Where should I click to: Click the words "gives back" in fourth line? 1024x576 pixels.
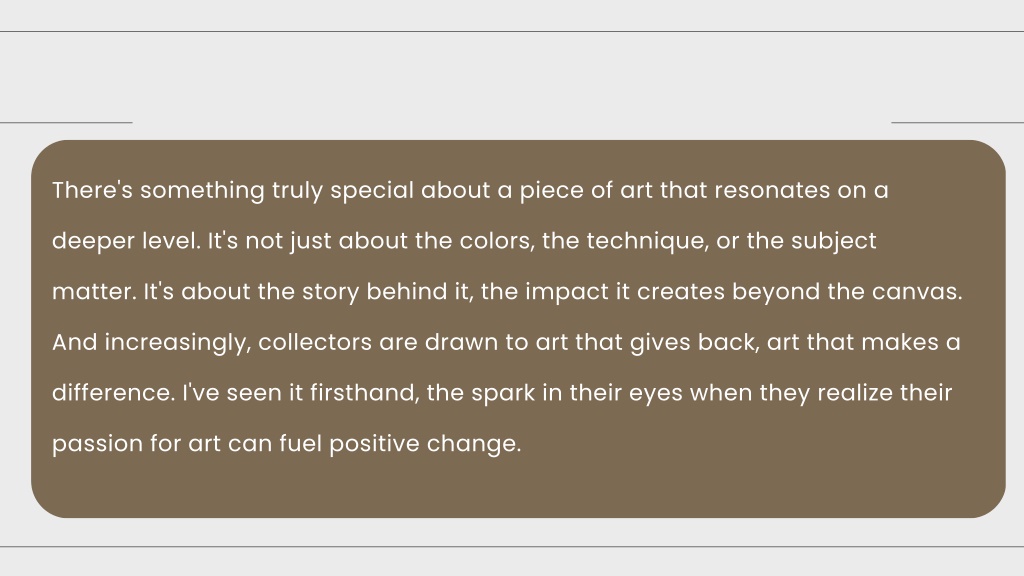tap(692, 343)
